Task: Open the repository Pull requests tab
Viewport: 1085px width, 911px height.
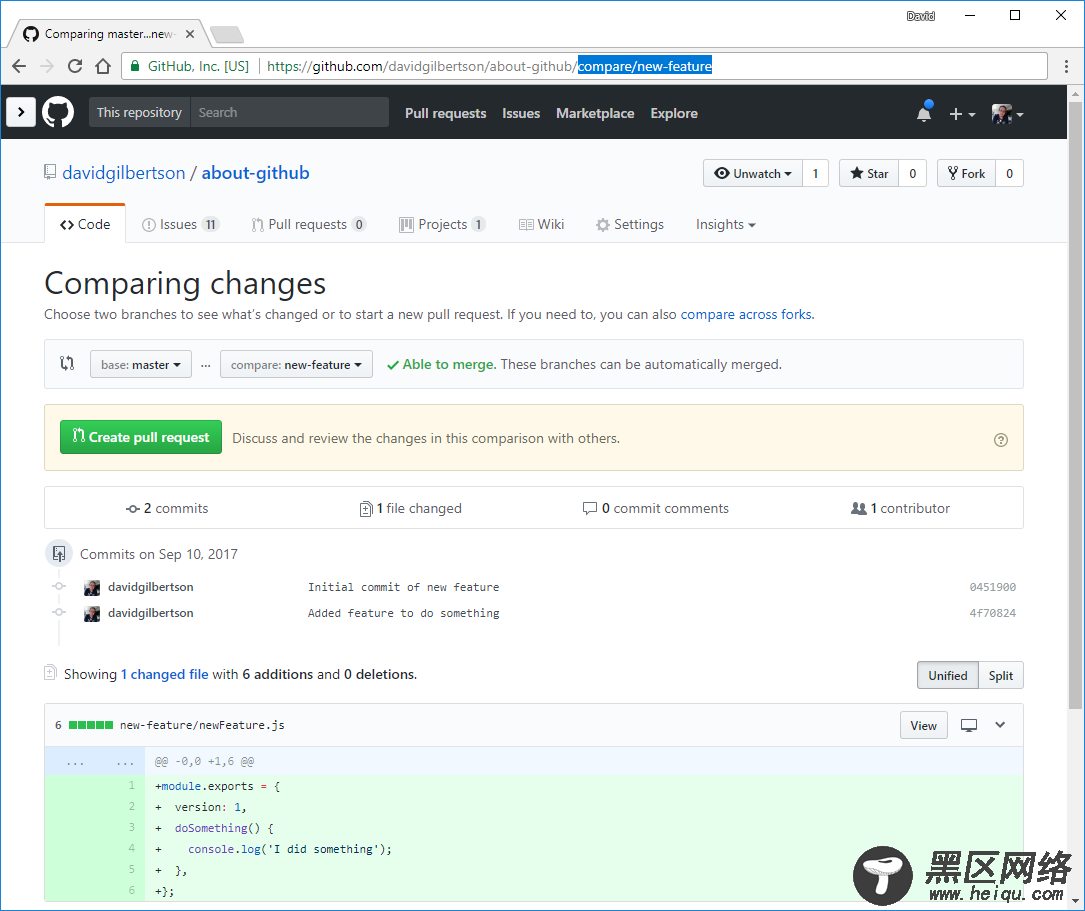Action: pyautogui.click(x=309, y=224)
